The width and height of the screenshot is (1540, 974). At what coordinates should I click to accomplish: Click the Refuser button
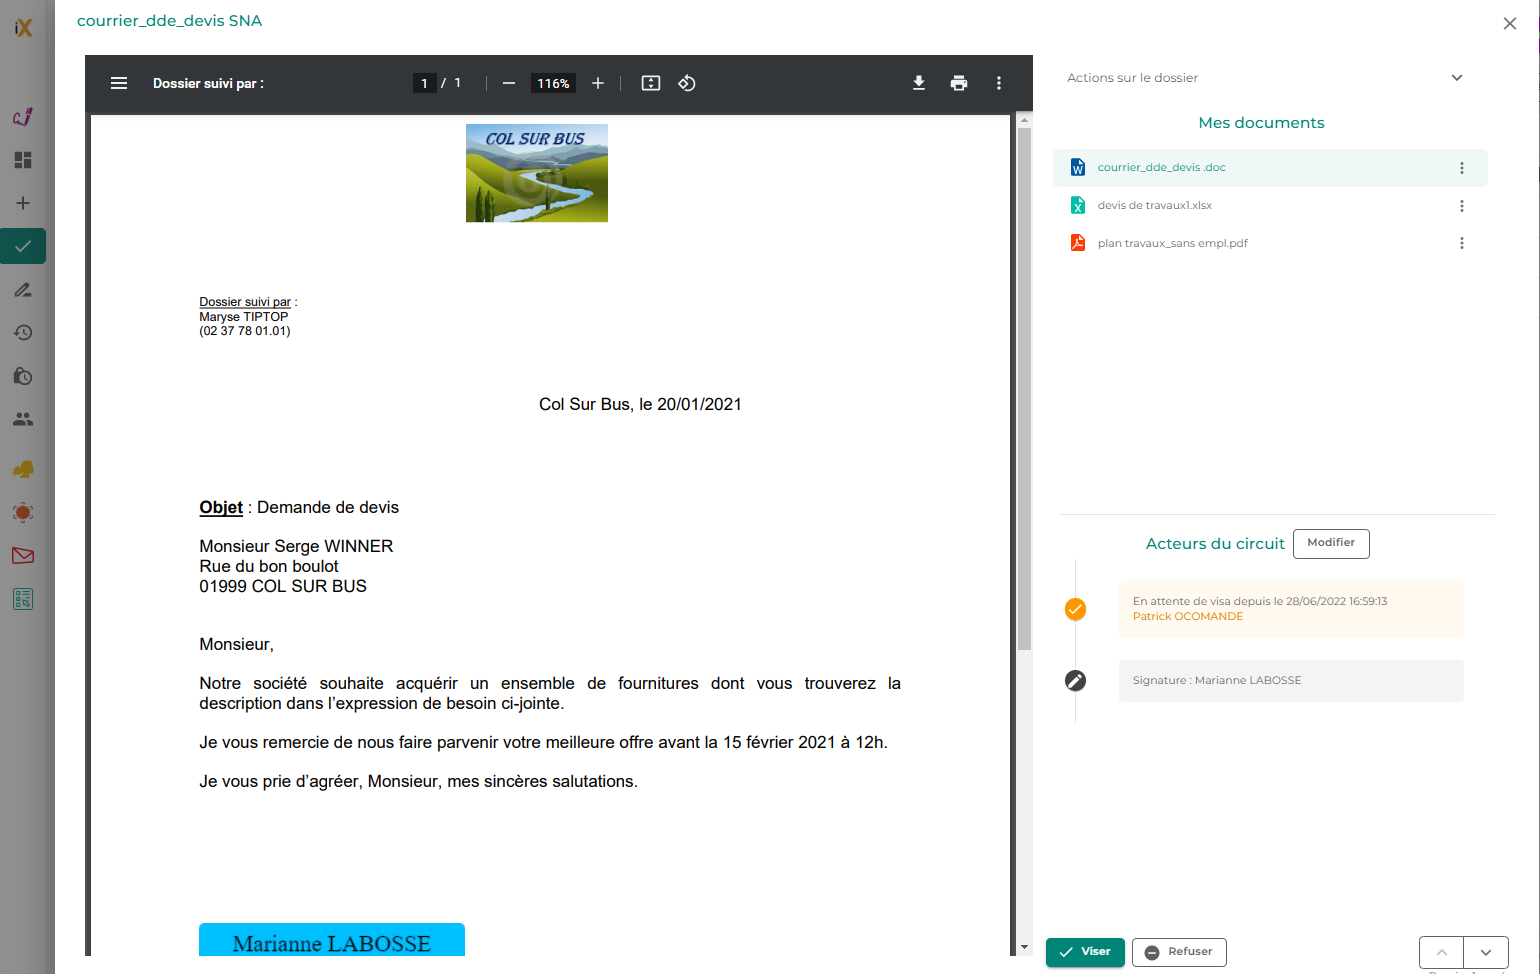[1179, 952]
